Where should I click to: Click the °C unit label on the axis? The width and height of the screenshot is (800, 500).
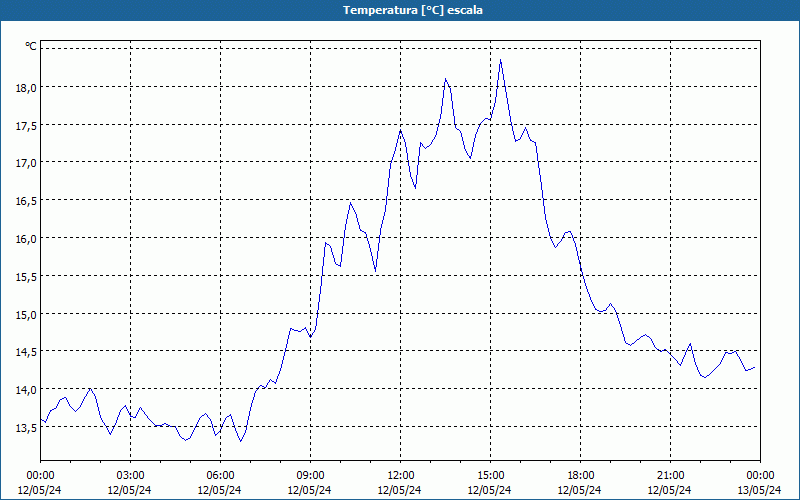[31, 46]
